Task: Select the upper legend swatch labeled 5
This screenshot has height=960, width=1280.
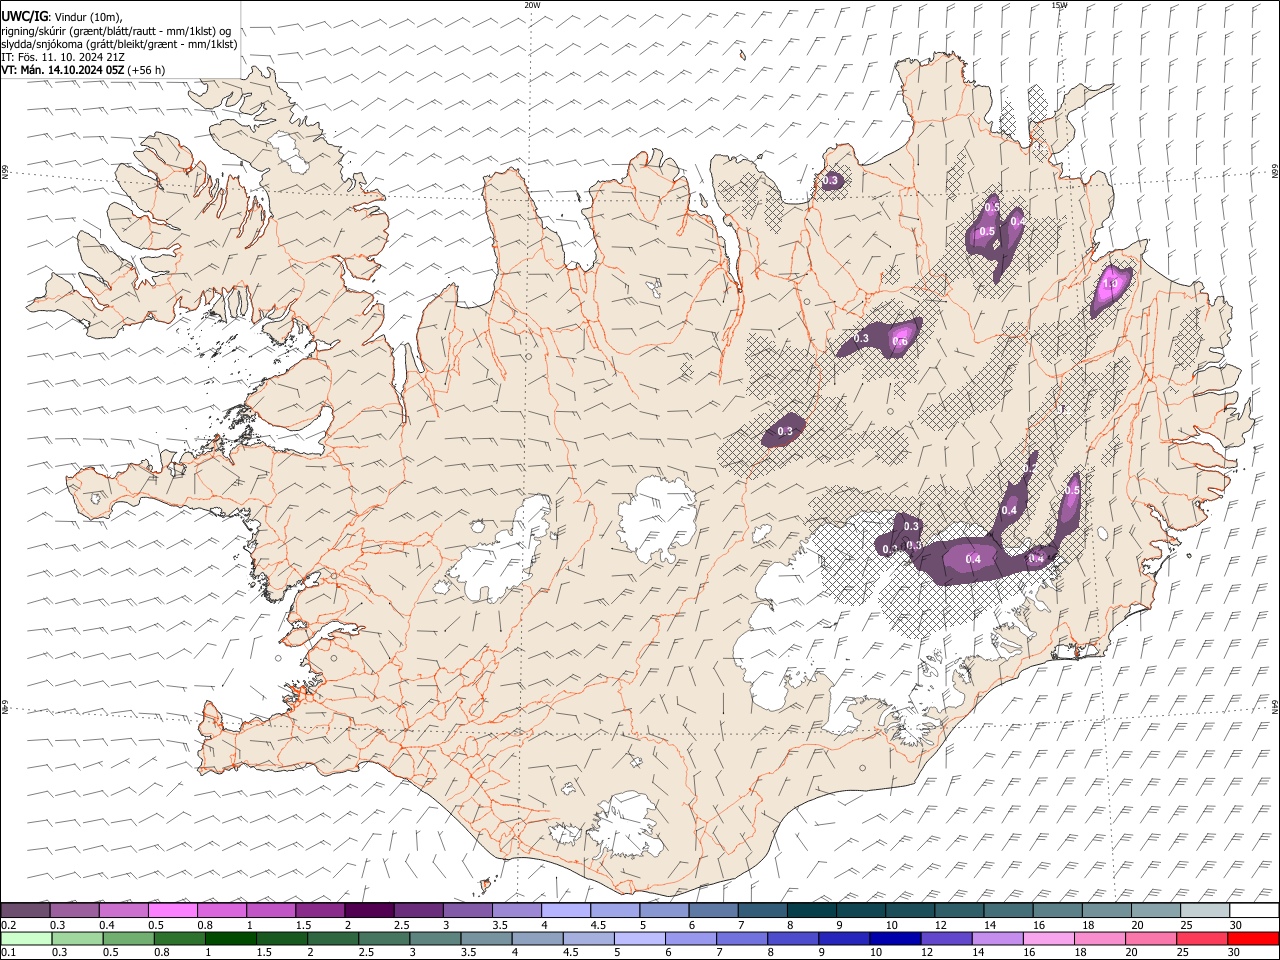Action: pos(664,910)
